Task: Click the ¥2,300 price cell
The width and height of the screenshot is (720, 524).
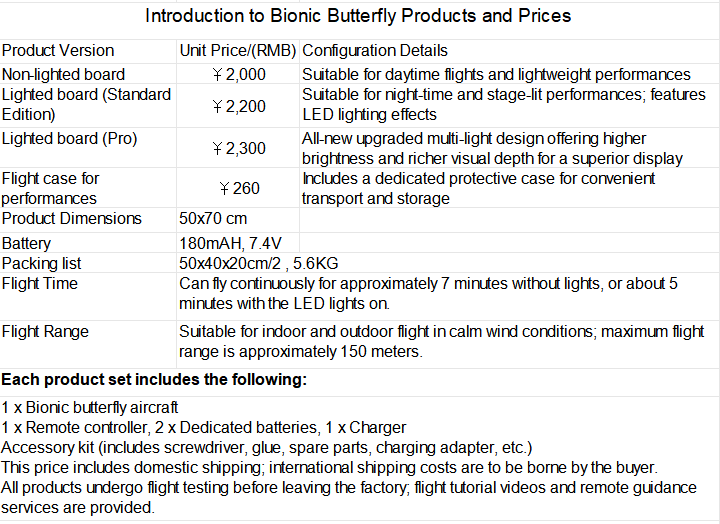Action: coord(238,147)
